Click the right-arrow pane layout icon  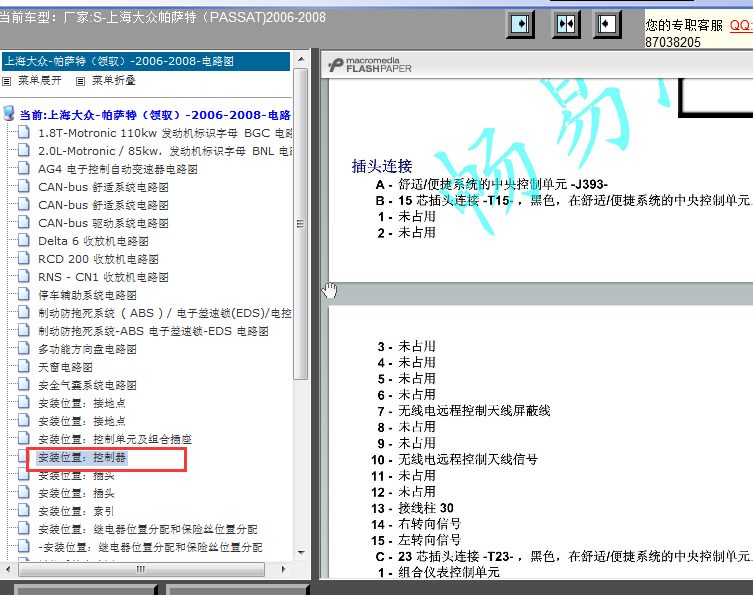pos(521,24)
